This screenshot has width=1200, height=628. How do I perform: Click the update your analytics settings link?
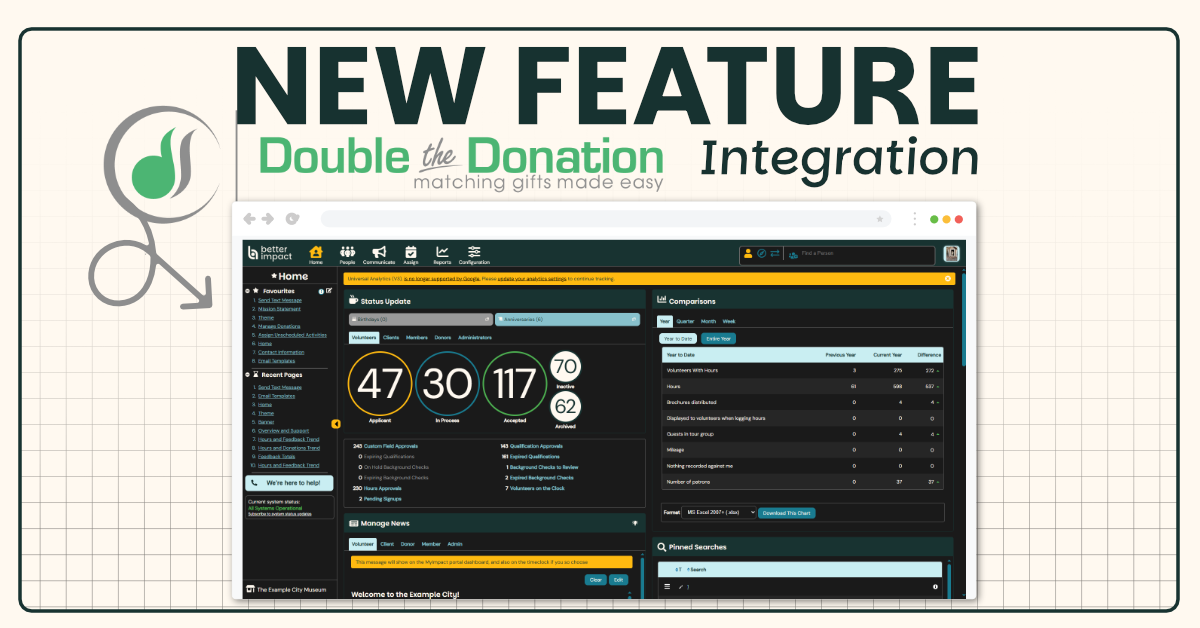point(533,279)
